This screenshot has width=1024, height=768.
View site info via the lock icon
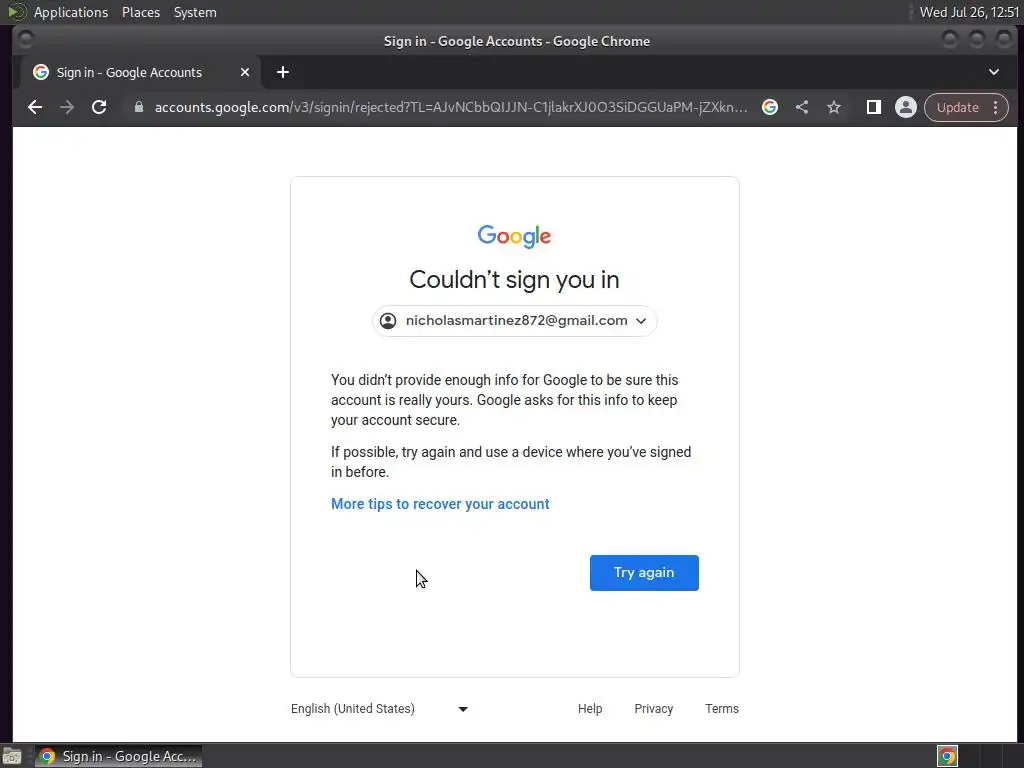(x=138, y=107)
